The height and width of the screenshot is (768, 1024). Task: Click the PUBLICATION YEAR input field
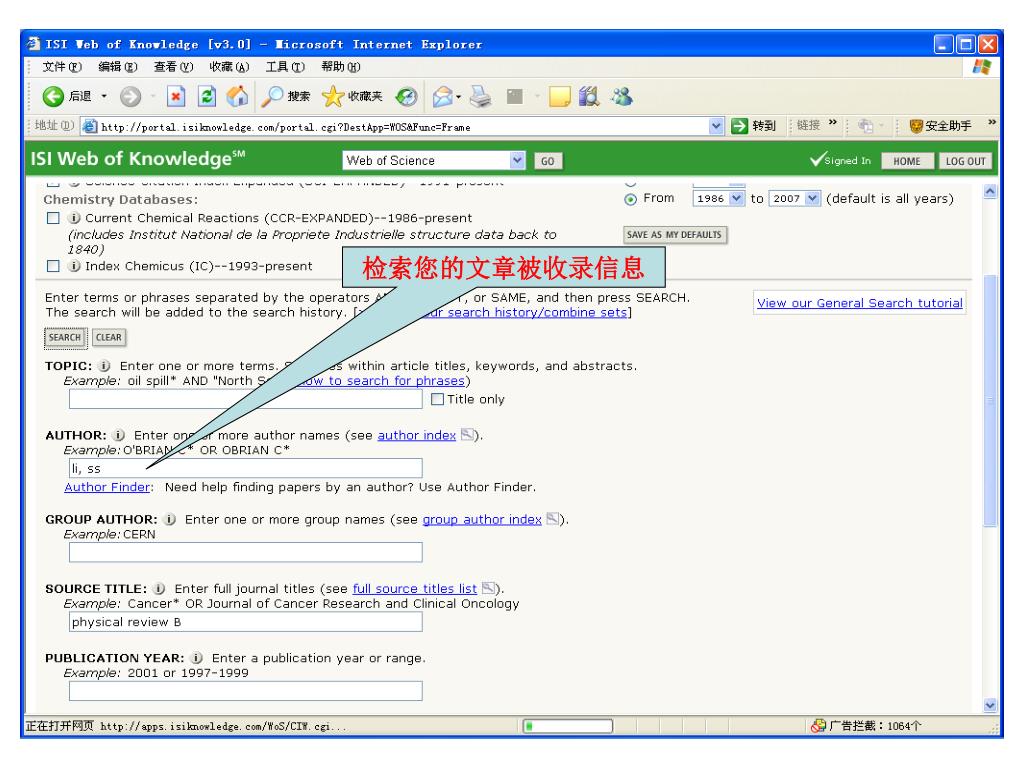[x=246, y=691]
